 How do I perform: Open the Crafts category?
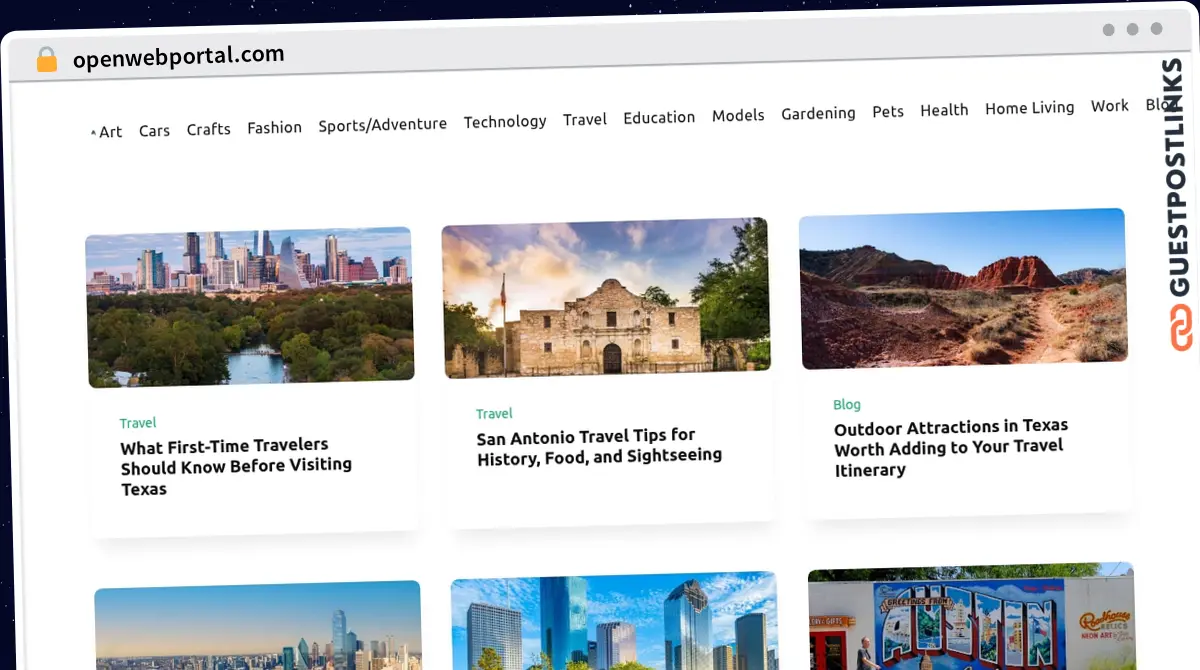pos(209,129)
